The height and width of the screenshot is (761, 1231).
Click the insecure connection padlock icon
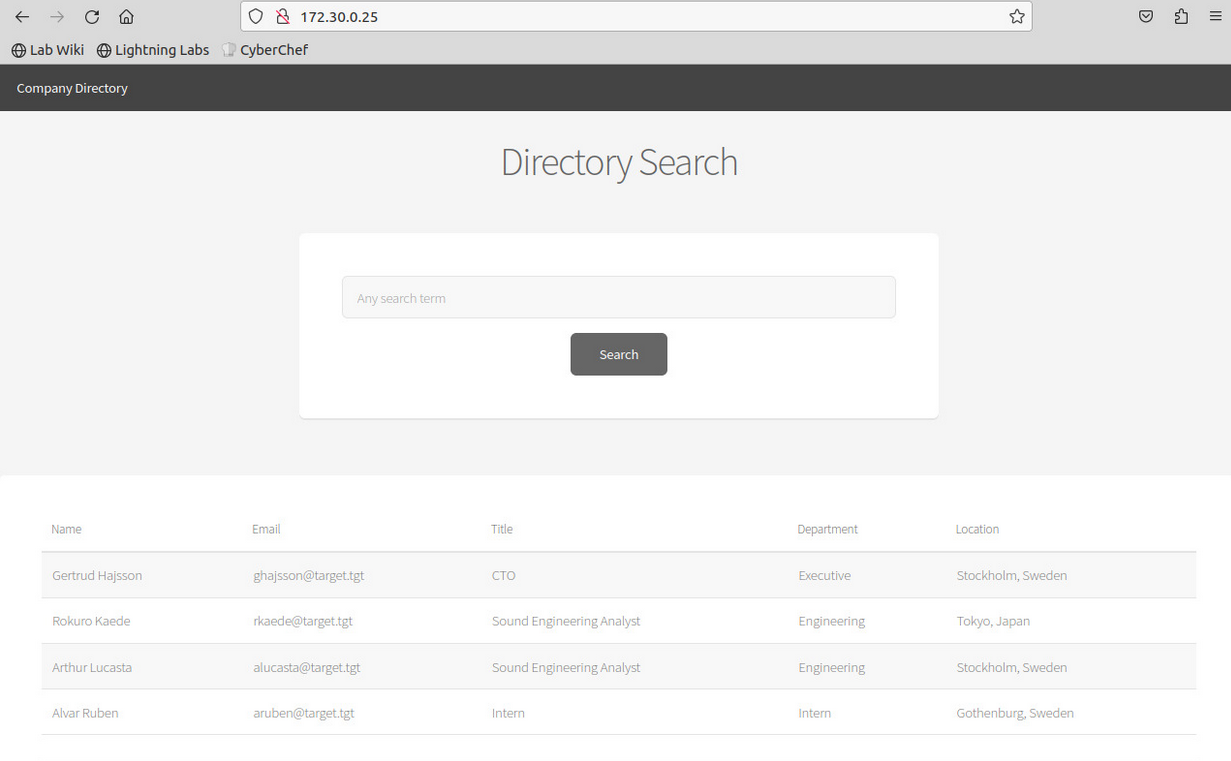click(282, 17)
